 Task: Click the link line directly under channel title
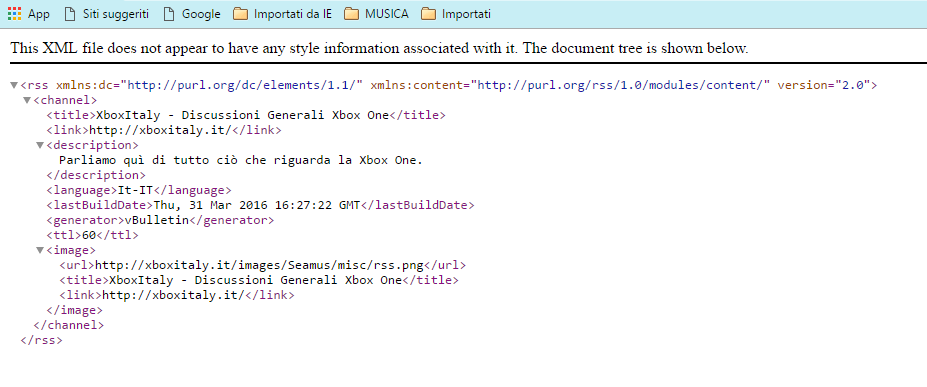pos(164,130)
